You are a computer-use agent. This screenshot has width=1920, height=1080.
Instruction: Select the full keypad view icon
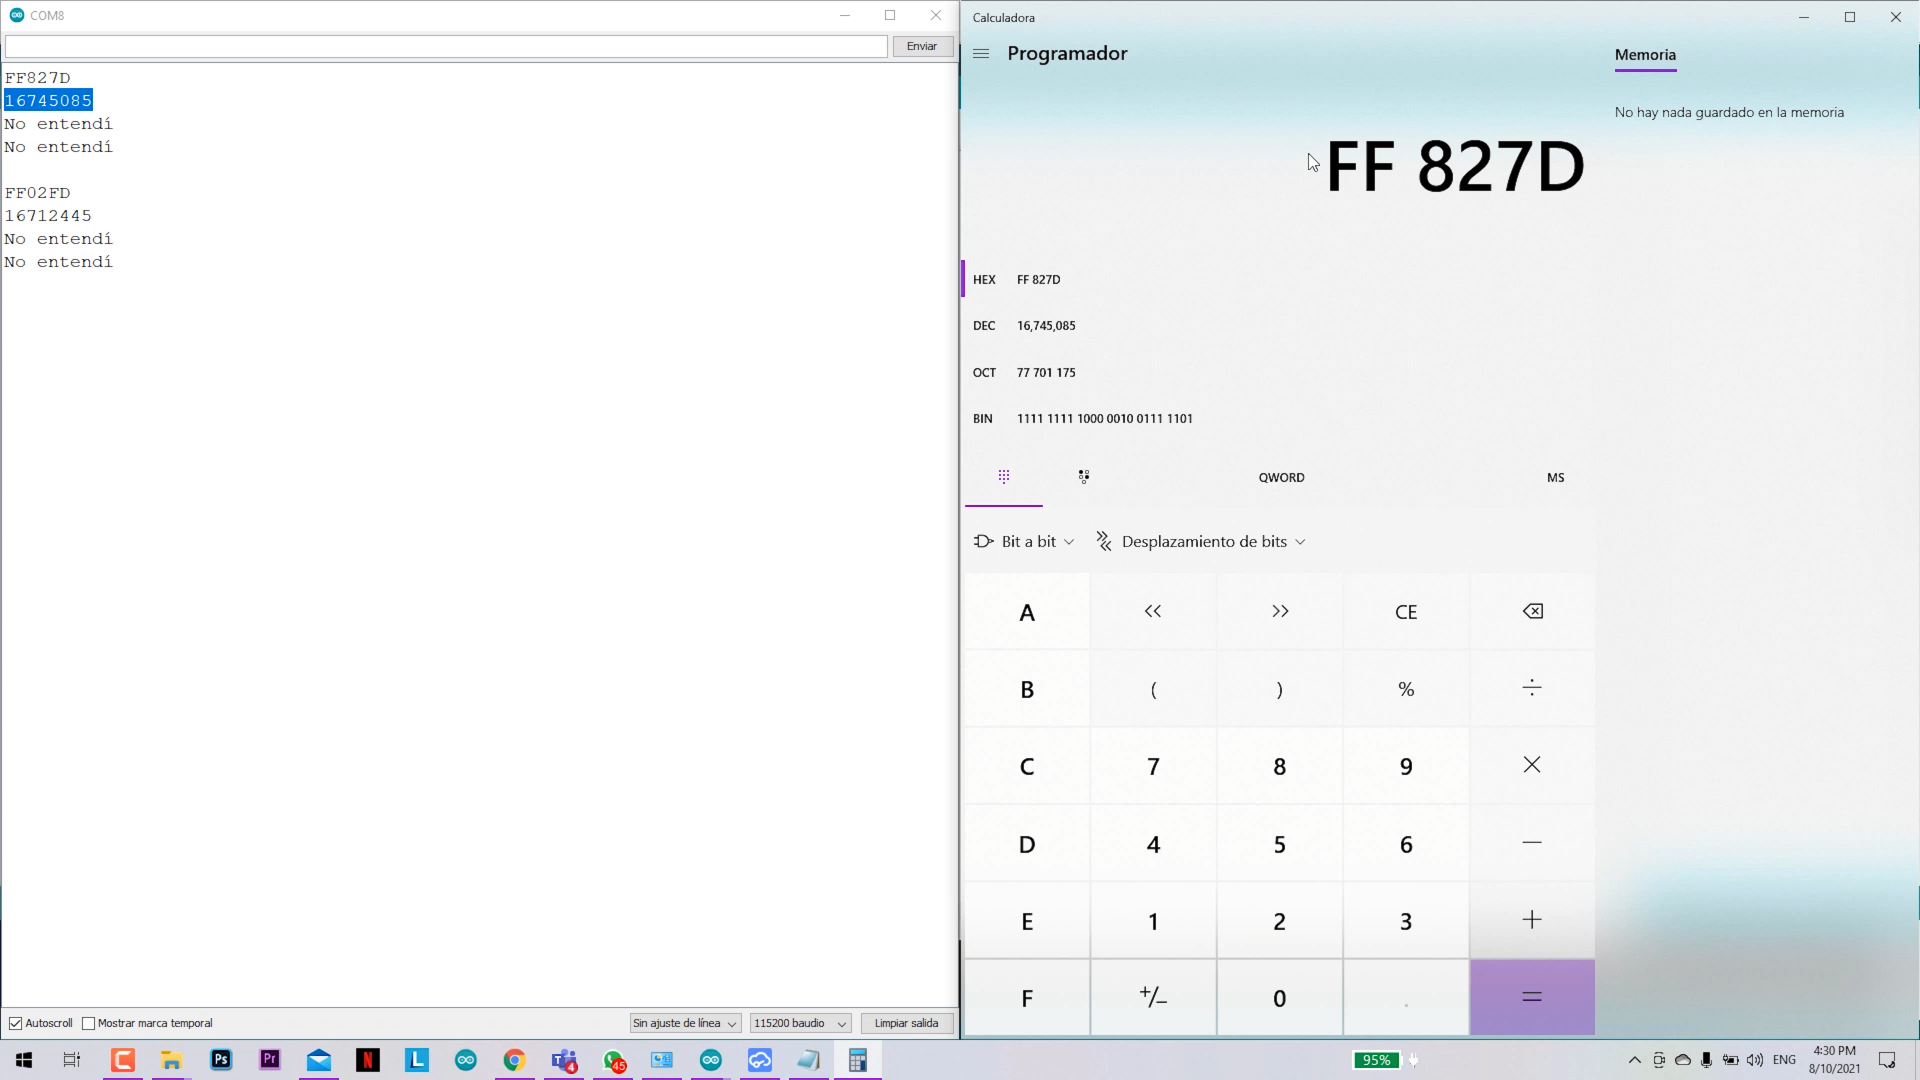[x=1004, y=477]
